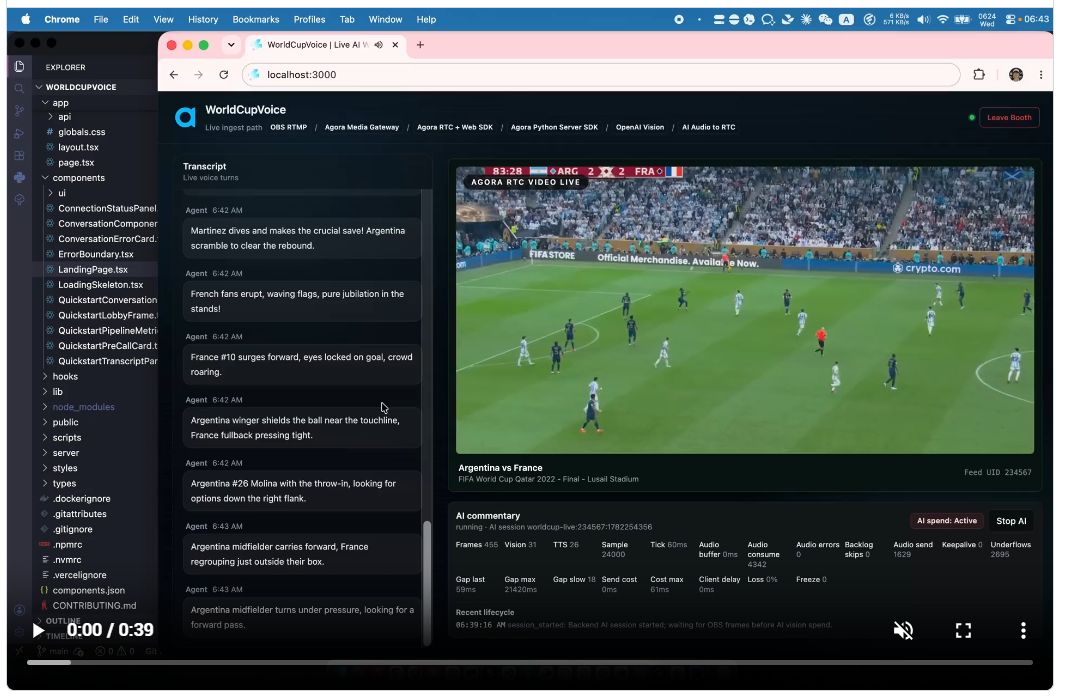Open a new Chrome tab
The image size is (1065, 700).
tap(420, 45)
